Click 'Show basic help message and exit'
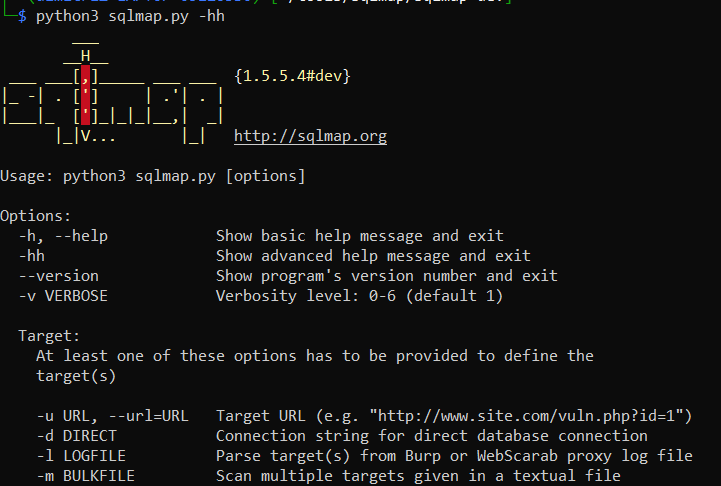 point(360,236)
